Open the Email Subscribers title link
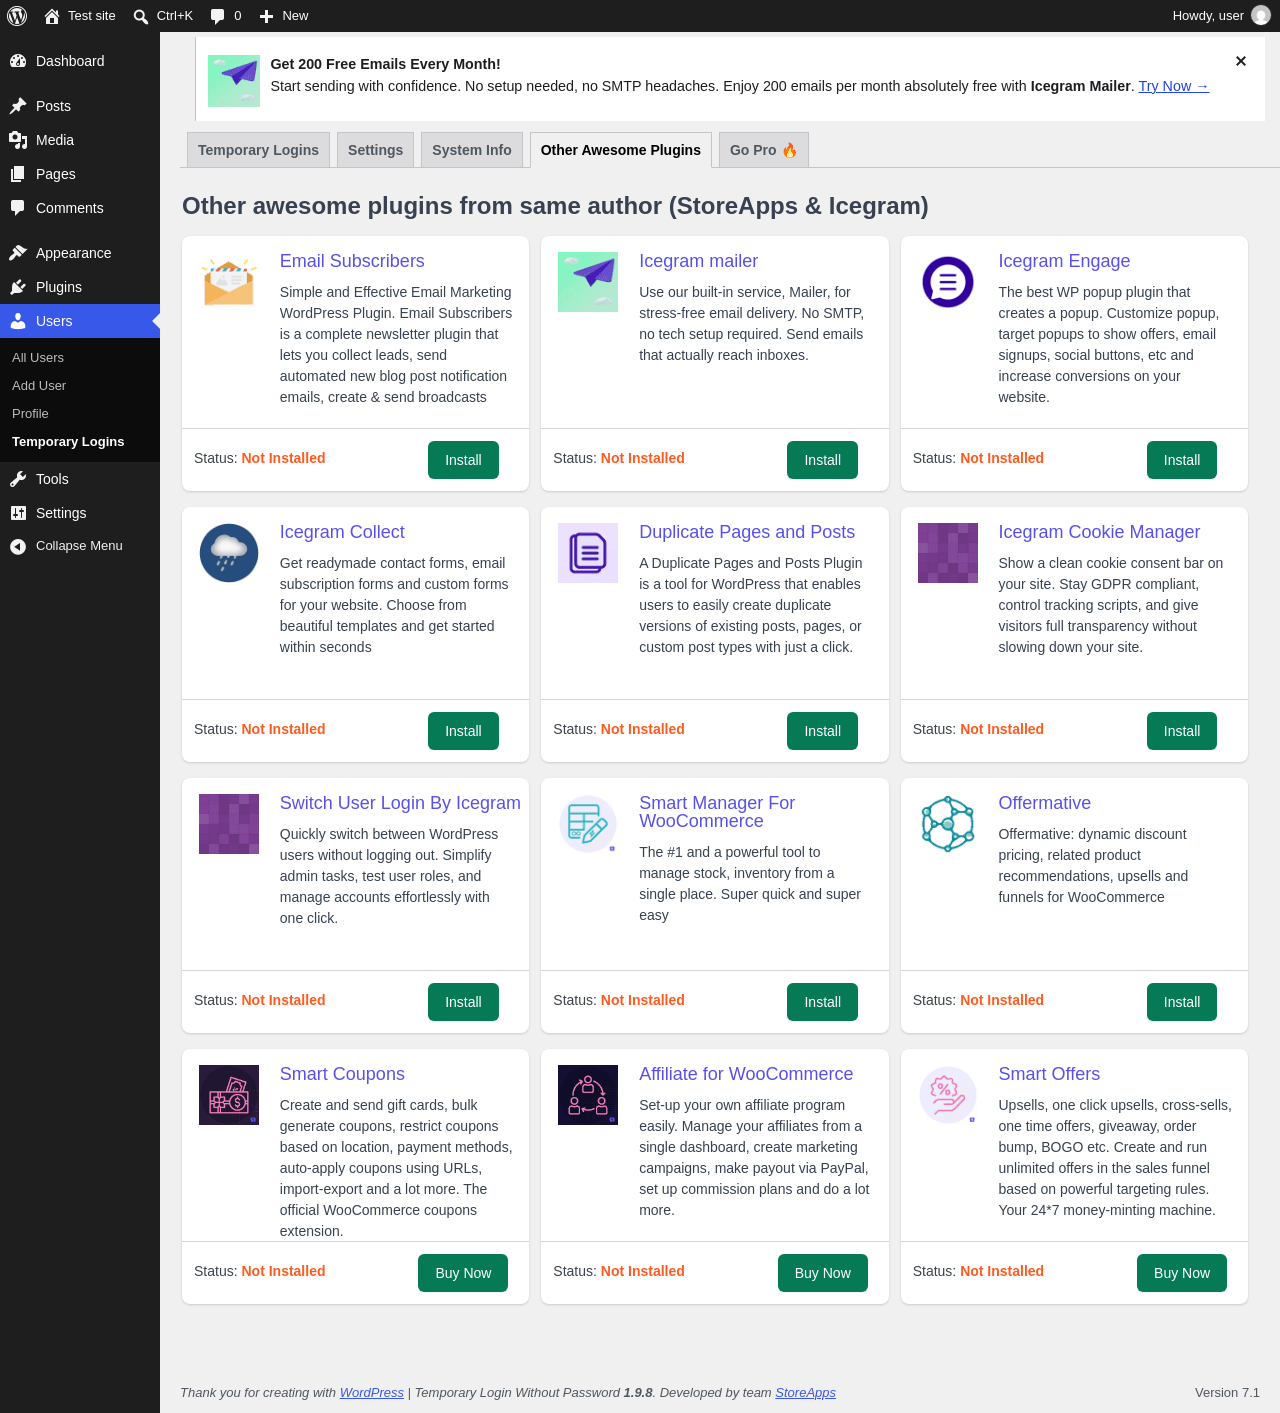This screenshot has width=1280, height=1413. tap(352, 261)
